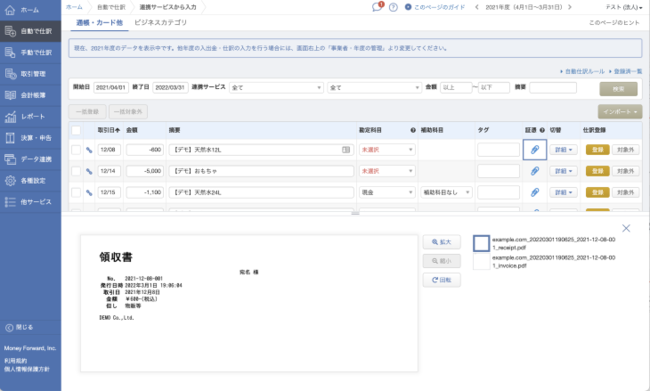This screenshot has width=650, height=391.
Task: Open the chat notification bubble icon
Action: 377,7
